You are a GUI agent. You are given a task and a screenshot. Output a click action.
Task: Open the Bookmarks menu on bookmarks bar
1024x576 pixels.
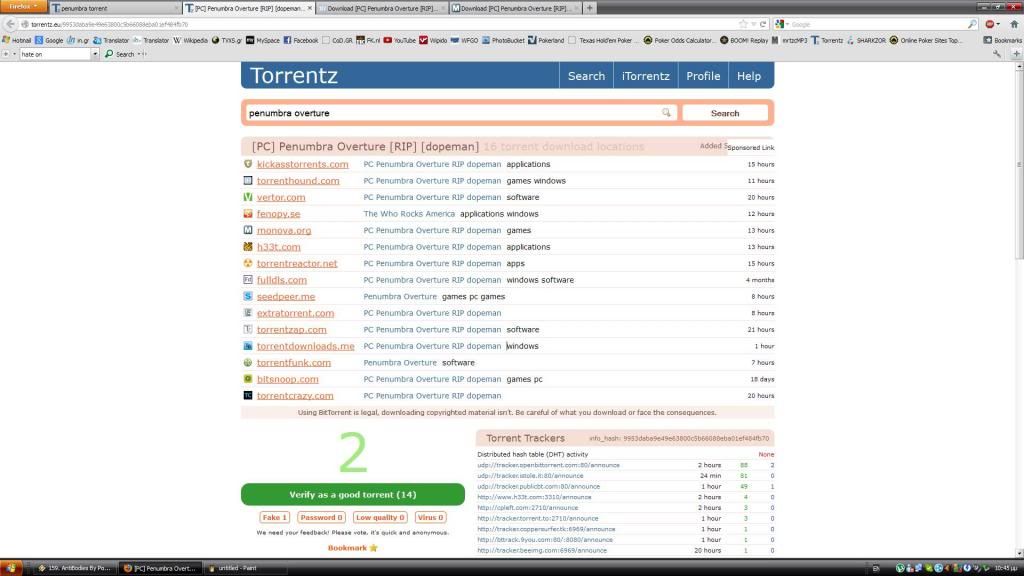(1002, 40)
